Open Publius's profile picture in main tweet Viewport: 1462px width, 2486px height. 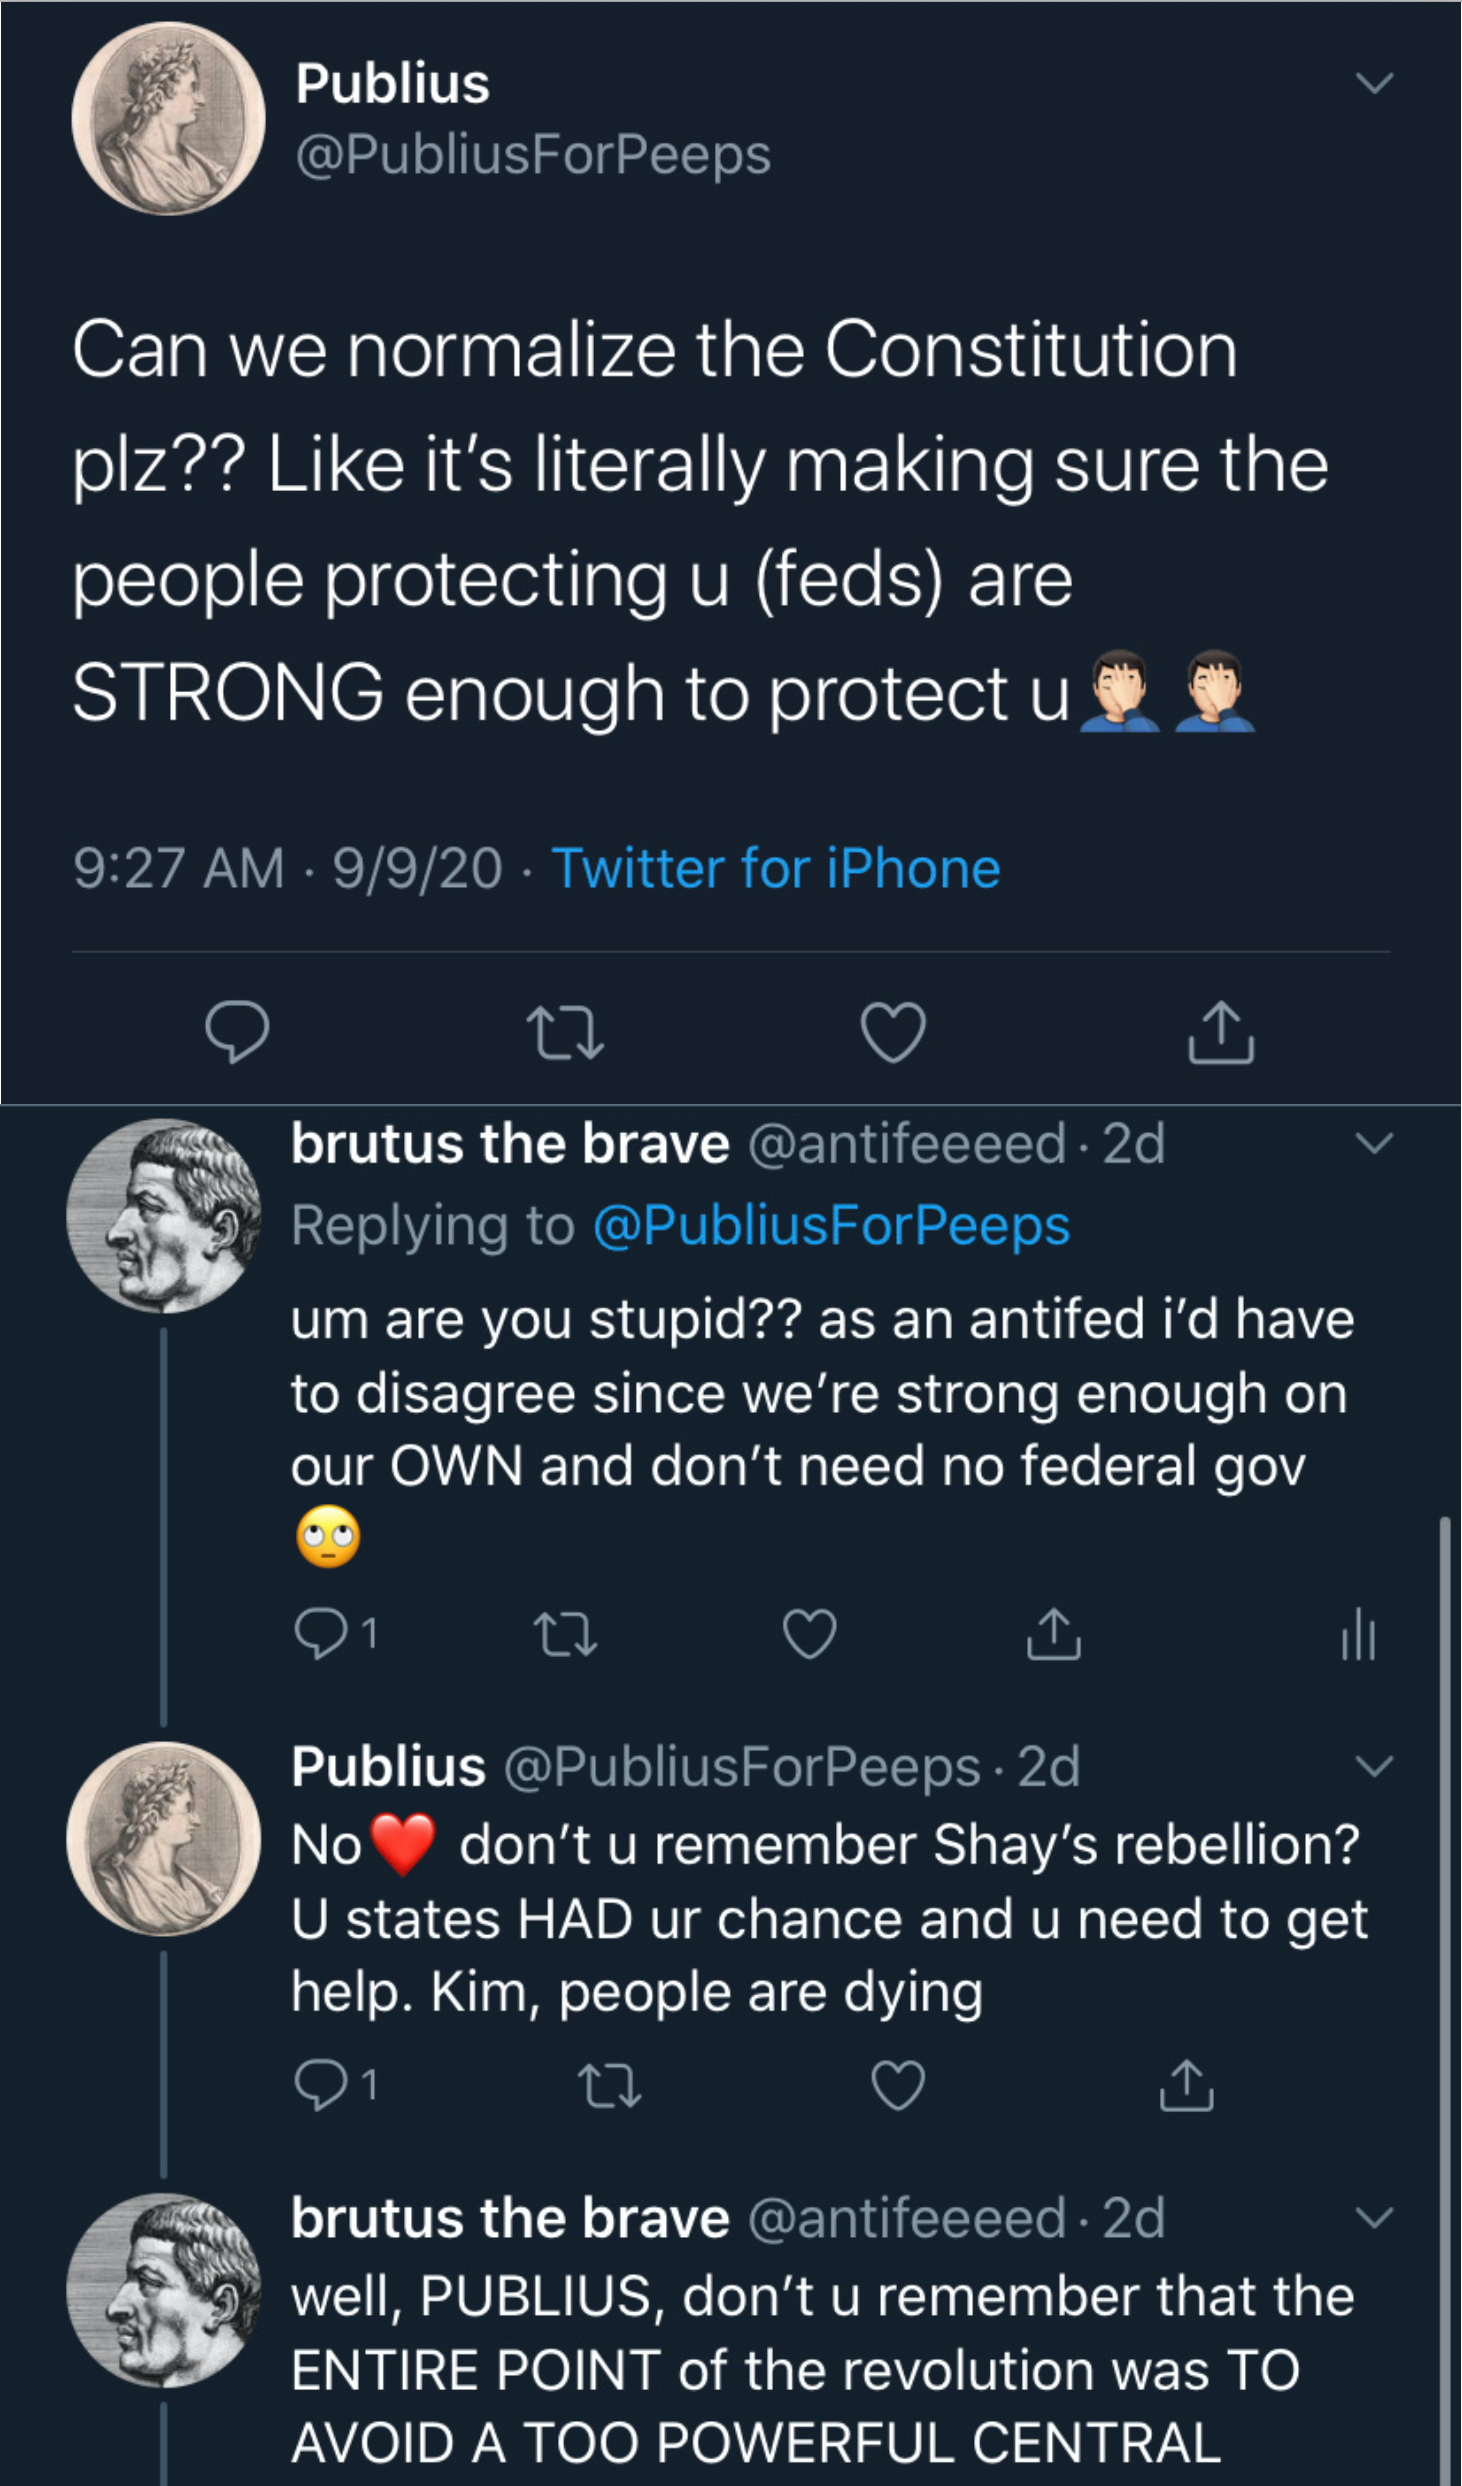click(168, 119)
